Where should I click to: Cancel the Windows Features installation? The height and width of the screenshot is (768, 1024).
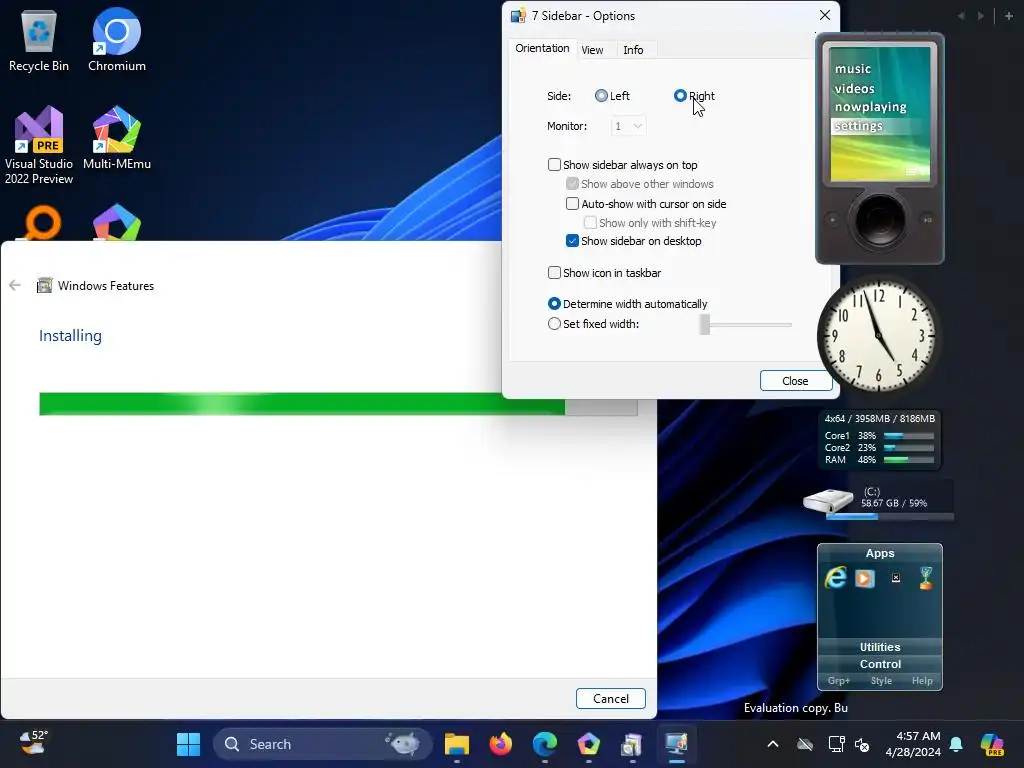point(611,699)
